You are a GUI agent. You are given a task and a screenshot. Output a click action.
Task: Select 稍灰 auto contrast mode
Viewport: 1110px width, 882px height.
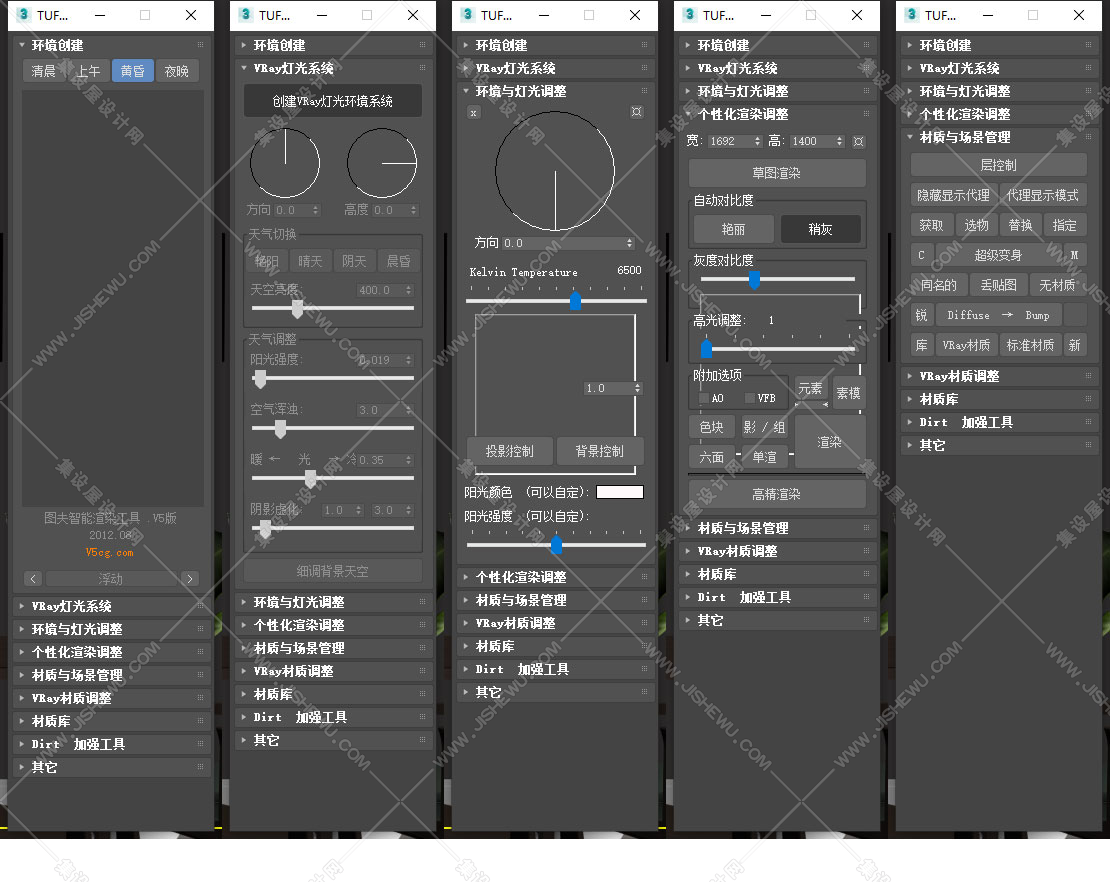click(820, 229)
